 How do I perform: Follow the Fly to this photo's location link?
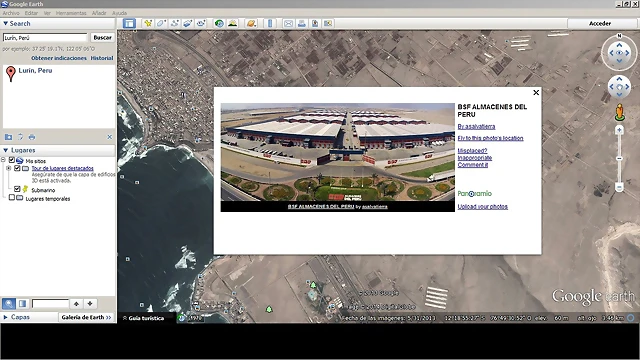coord(490,138)
